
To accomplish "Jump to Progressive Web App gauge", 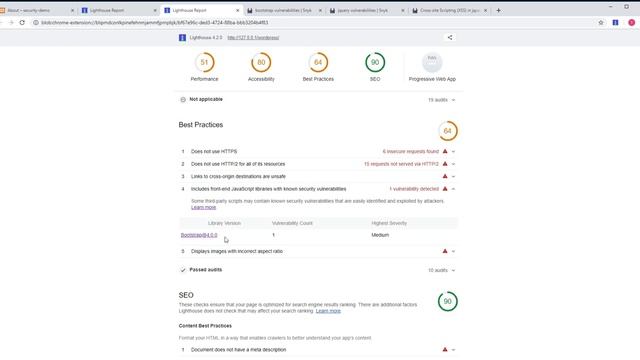I will pyautogui.click(x=432, y=62).
